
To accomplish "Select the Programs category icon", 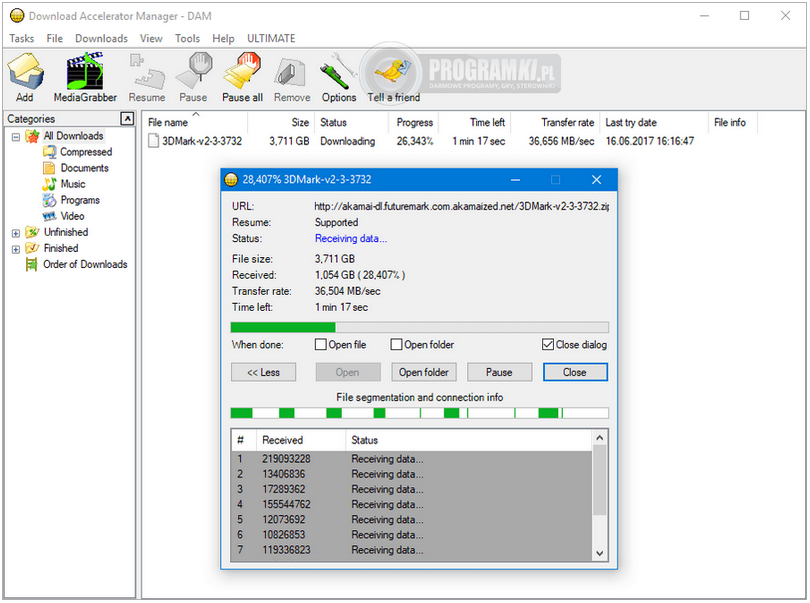I will (x=50, y=200).
